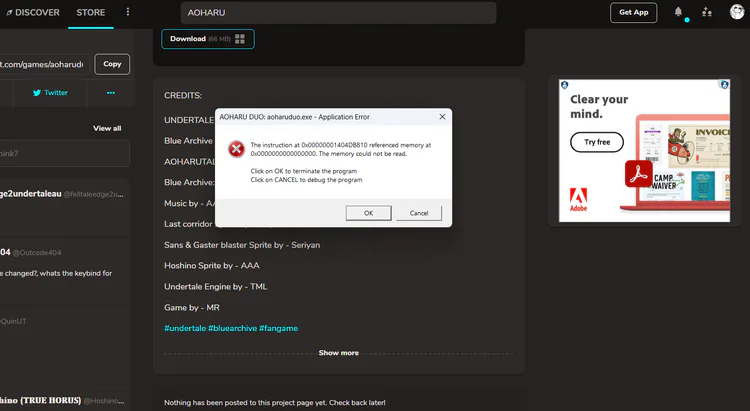Open ad info icon at the ad's top-left
Viewport: 750px width, 411px height.
564,85
